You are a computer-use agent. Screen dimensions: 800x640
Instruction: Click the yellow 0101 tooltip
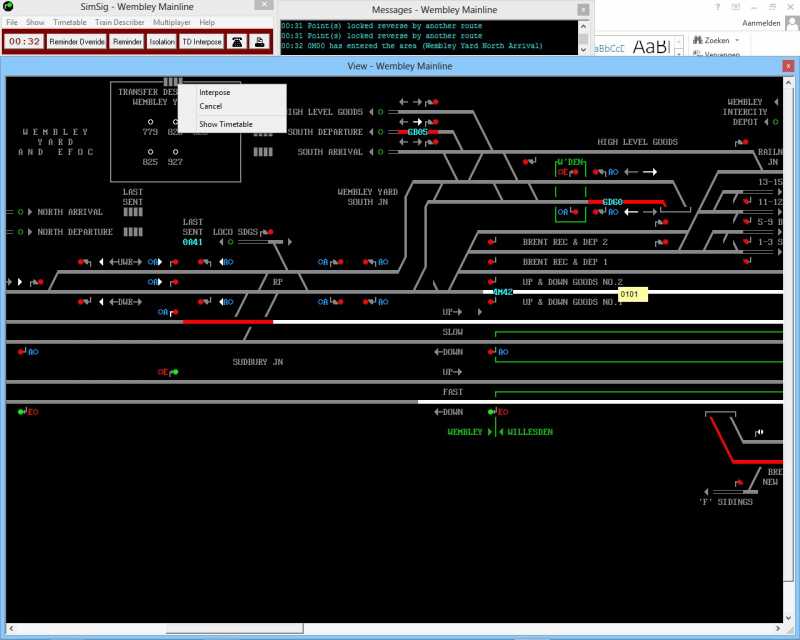(x=633, y=294)
